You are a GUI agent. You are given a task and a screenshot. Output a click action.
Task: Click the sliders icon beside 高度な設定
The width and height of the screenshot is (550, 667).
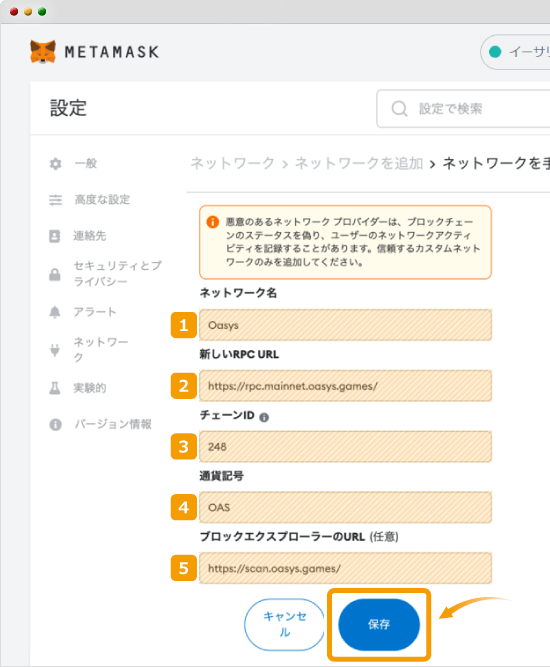click(55, 200)
